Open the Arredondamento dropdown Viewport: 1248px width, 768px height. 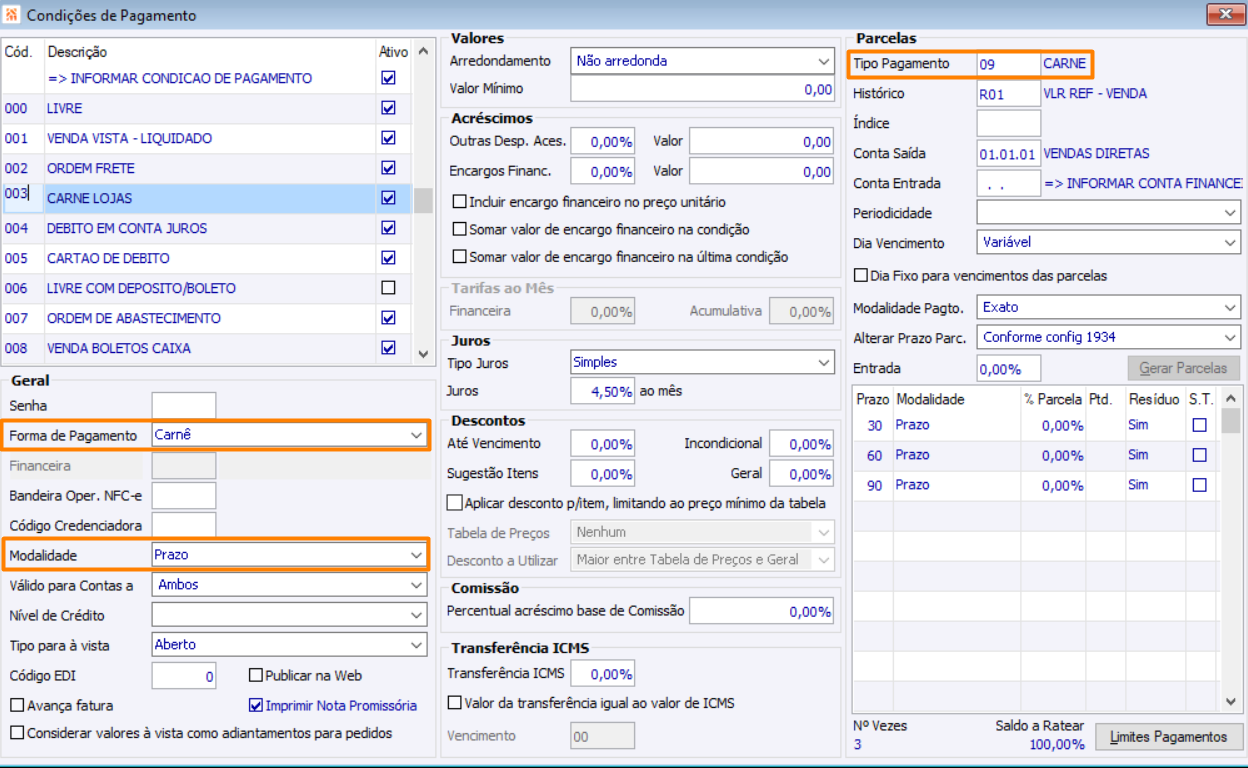pos(823,61)
